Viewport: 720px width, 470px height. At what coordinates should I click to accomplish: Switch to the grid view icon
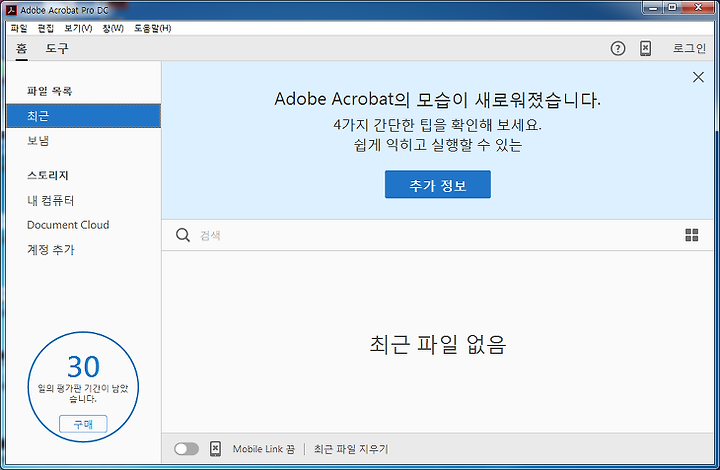692,235
